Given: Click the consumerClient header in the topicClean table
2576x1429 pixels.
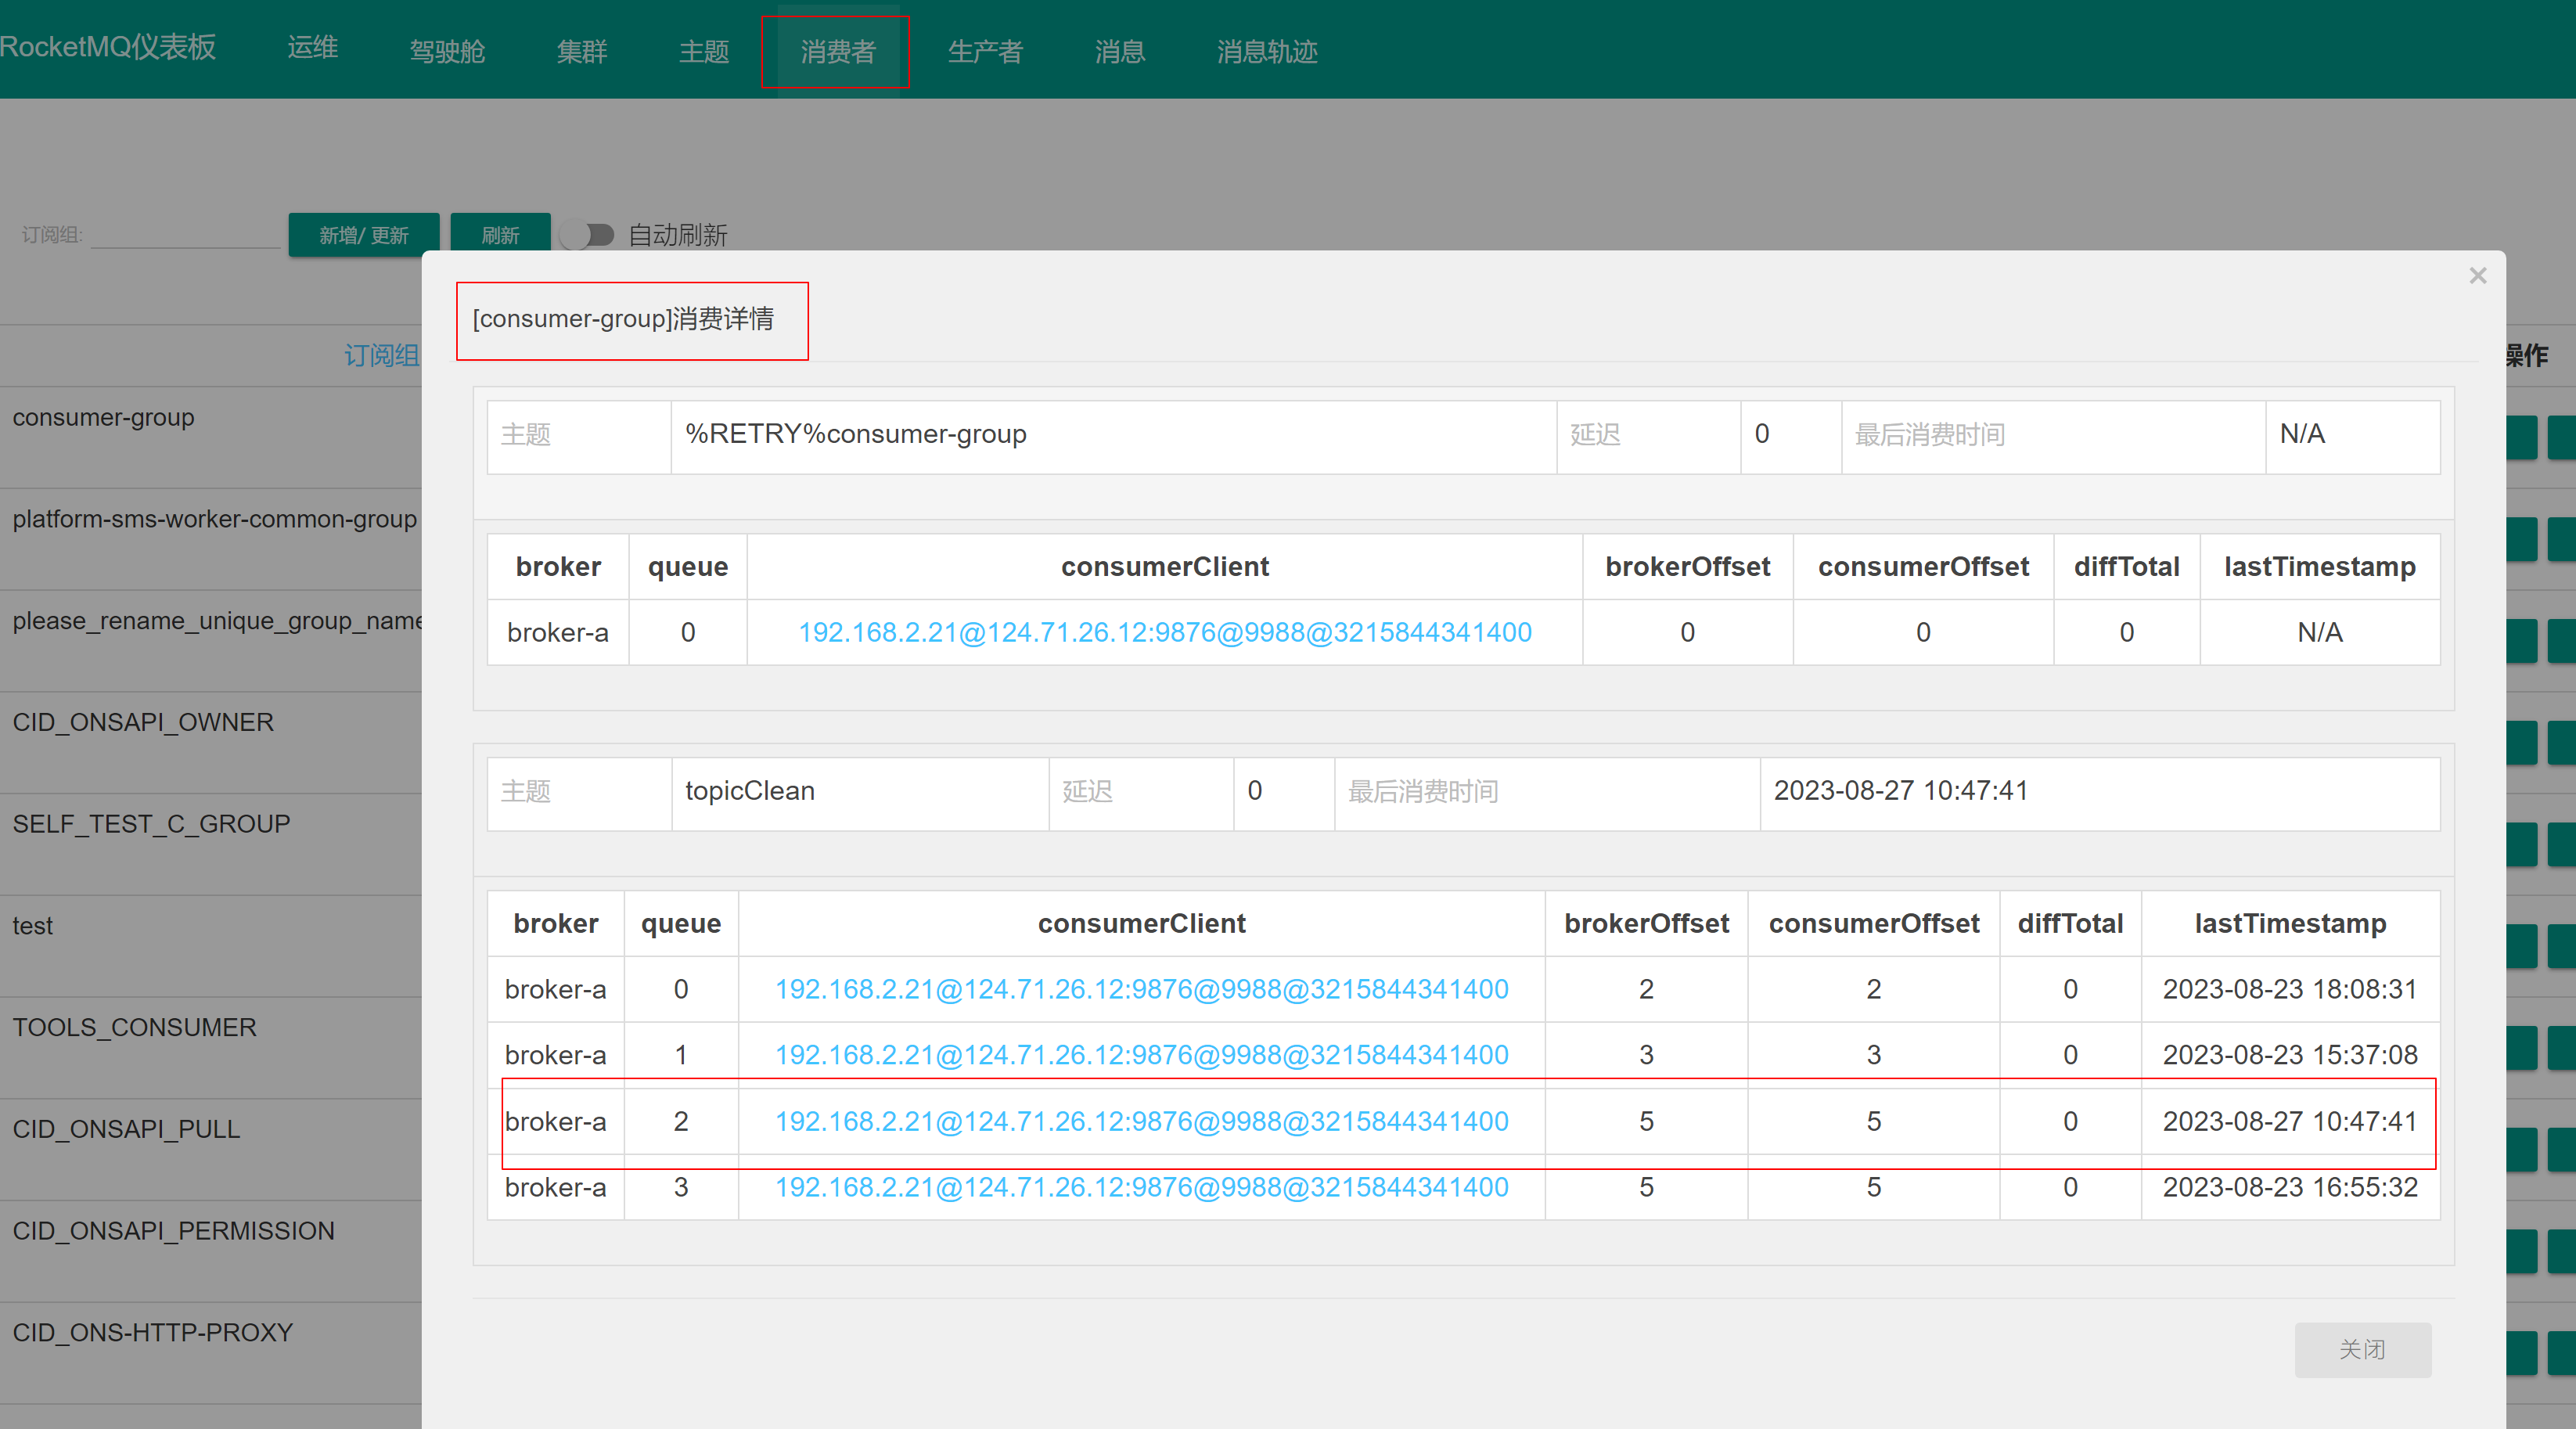Looking at the screenshot, I should (1142, 923).
